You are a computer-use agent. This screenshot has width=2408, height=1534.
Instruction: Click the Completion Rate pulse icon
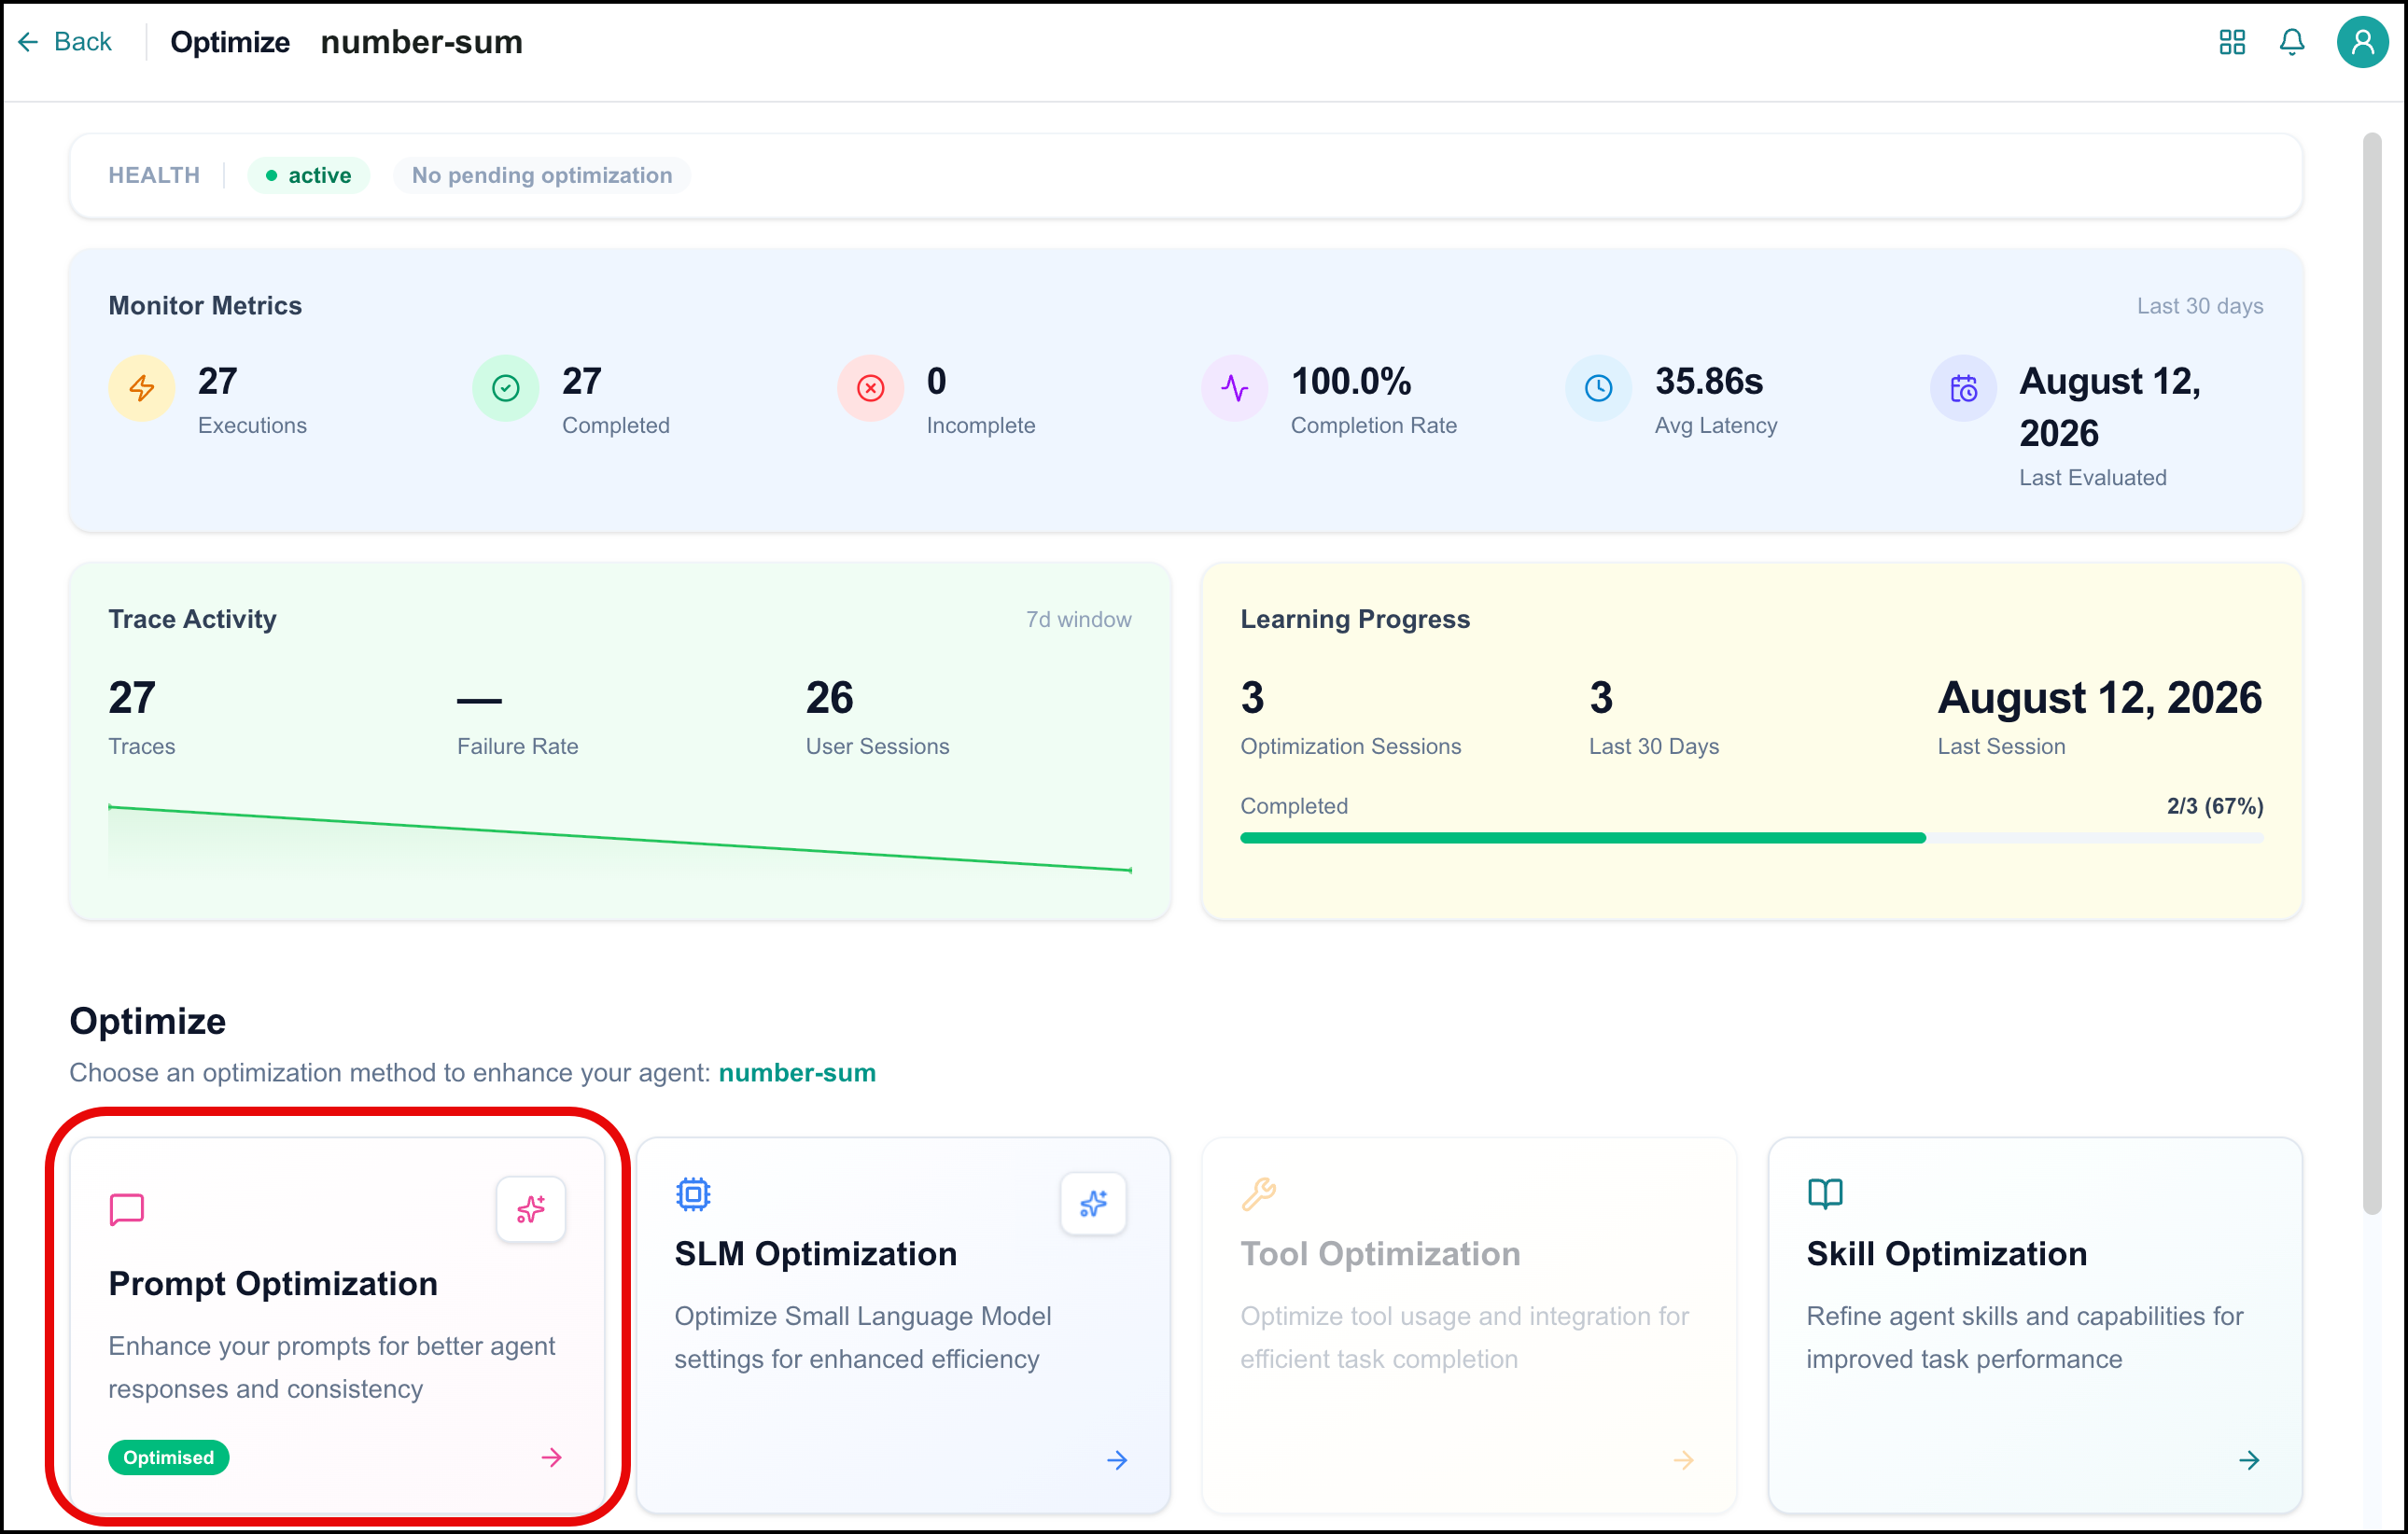(1235, 388)
